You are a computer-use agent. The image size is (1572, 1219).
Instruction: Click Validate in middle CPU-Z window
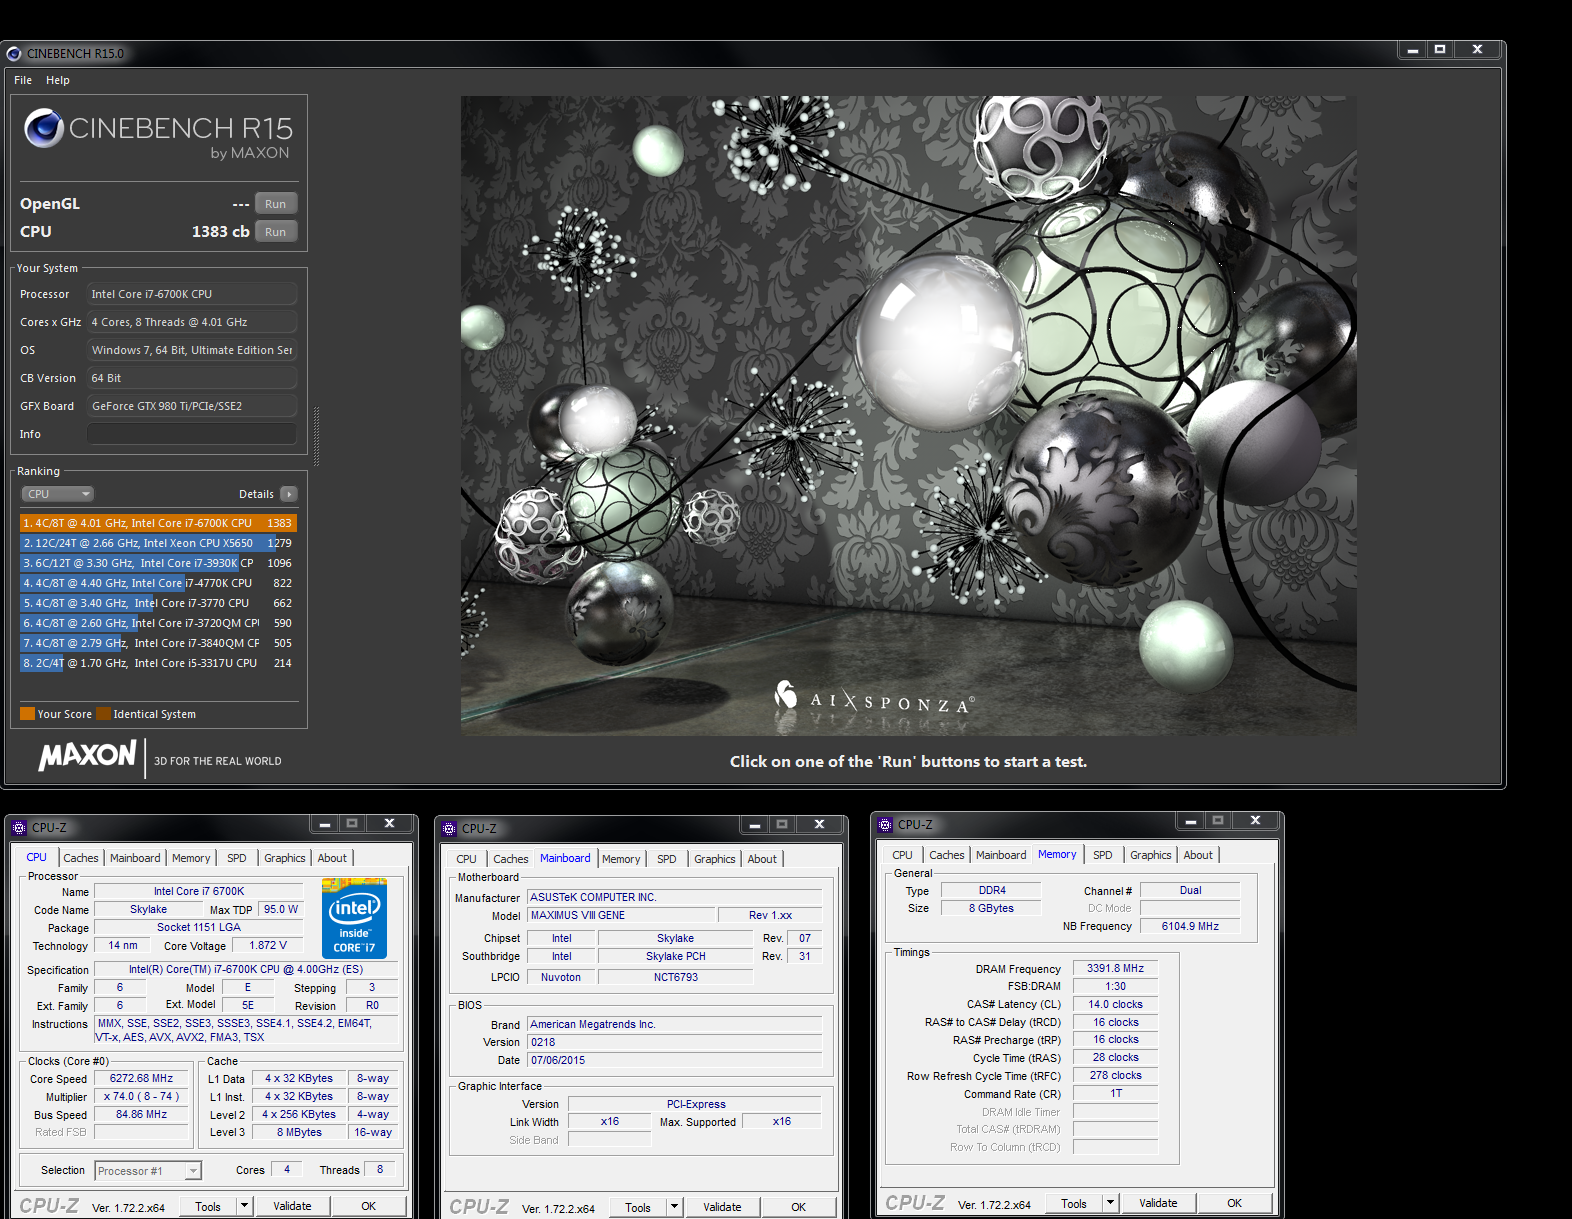[x=722, y=1208]
